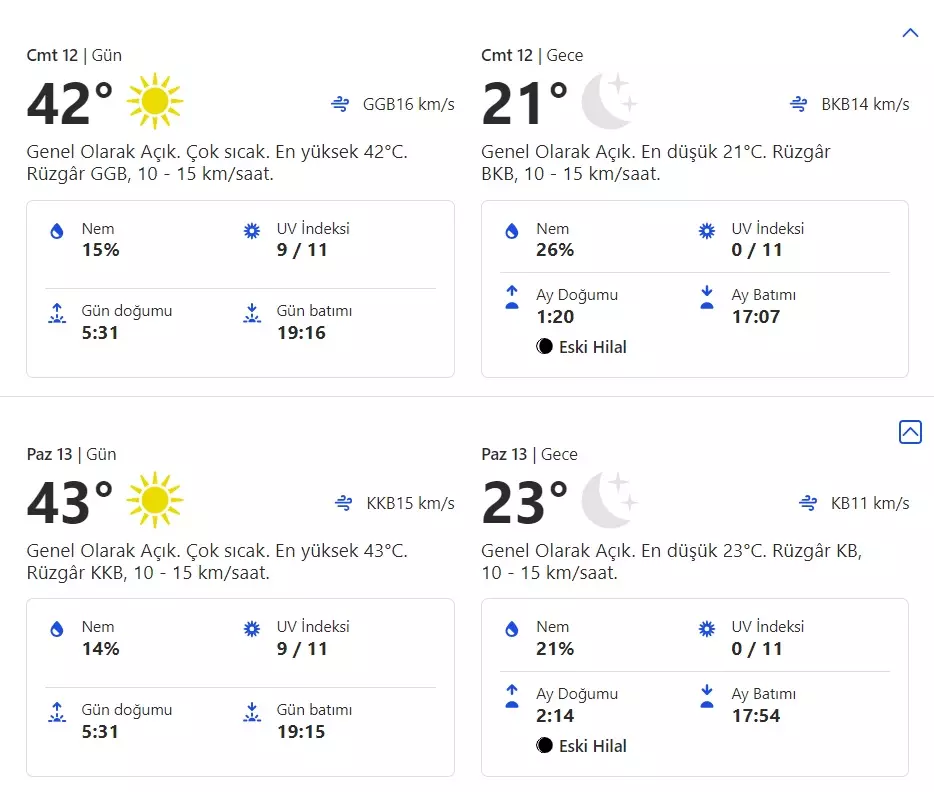Image resolution: width=934 pixels, height=792 pixels.
Task: Click the UV index icon in Cmt 12 Gece
Action: point(707,231)
